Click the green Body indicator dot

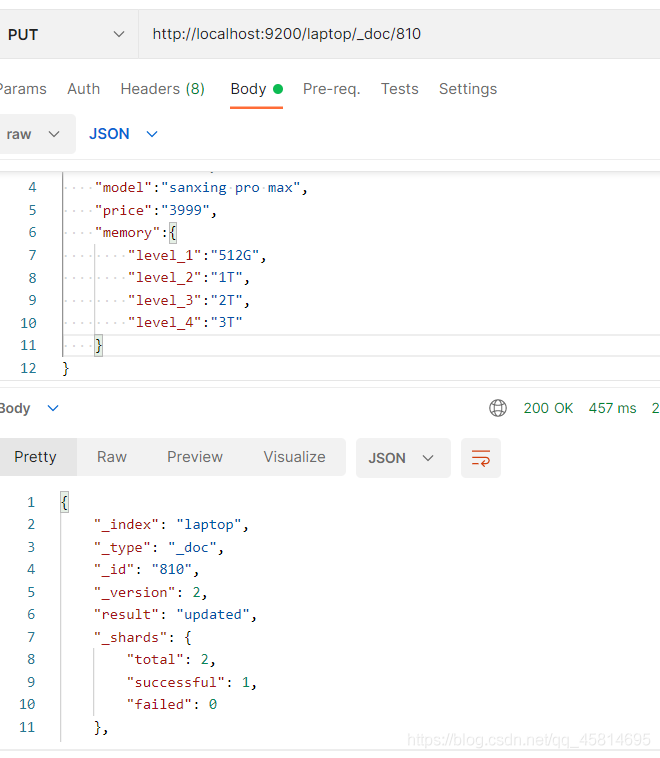pyautogui.click(x=278, y=89)
